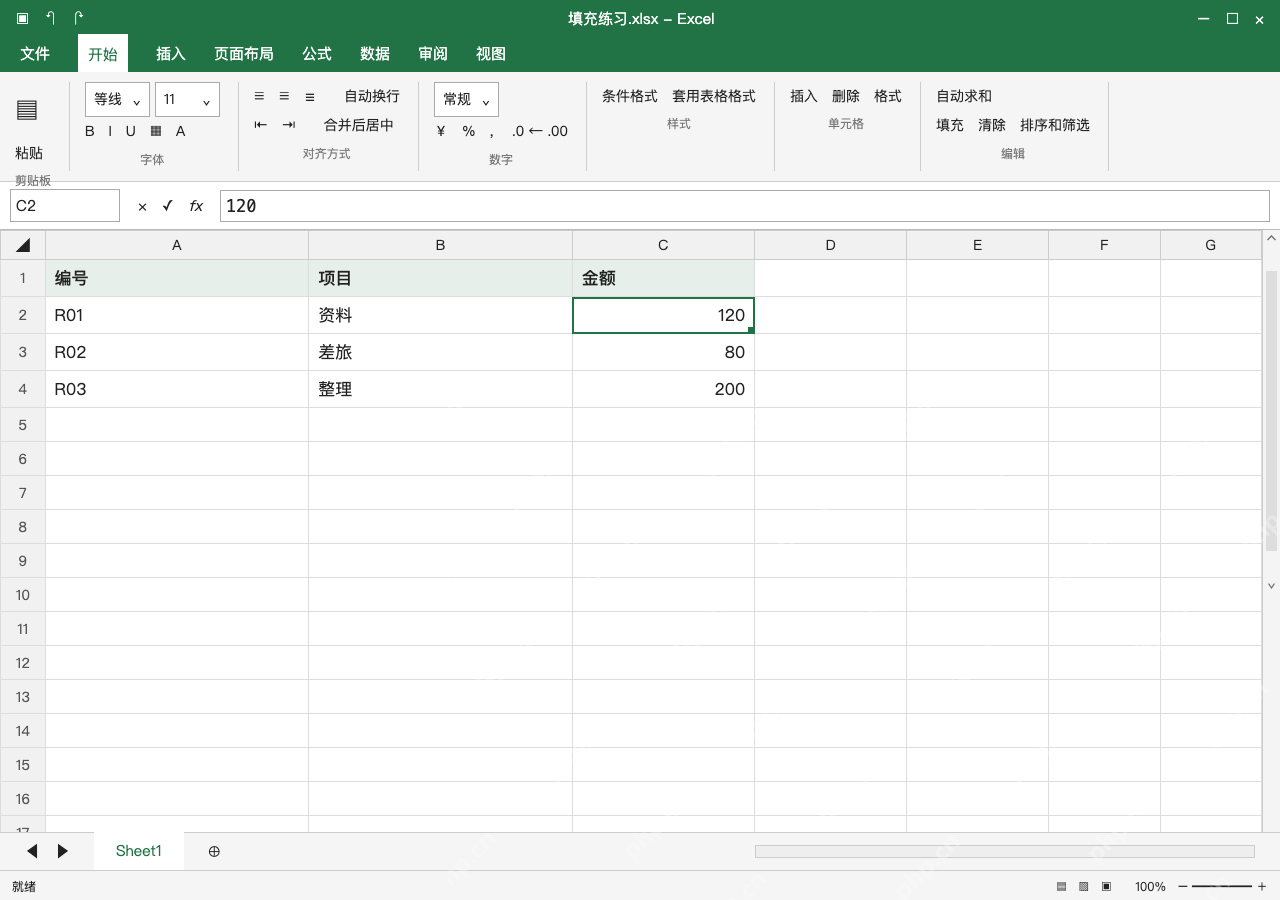This screenshot has width=1280, height=900.
Task: Click the 自动求和 AutoSum button
Action: [964, 96]
